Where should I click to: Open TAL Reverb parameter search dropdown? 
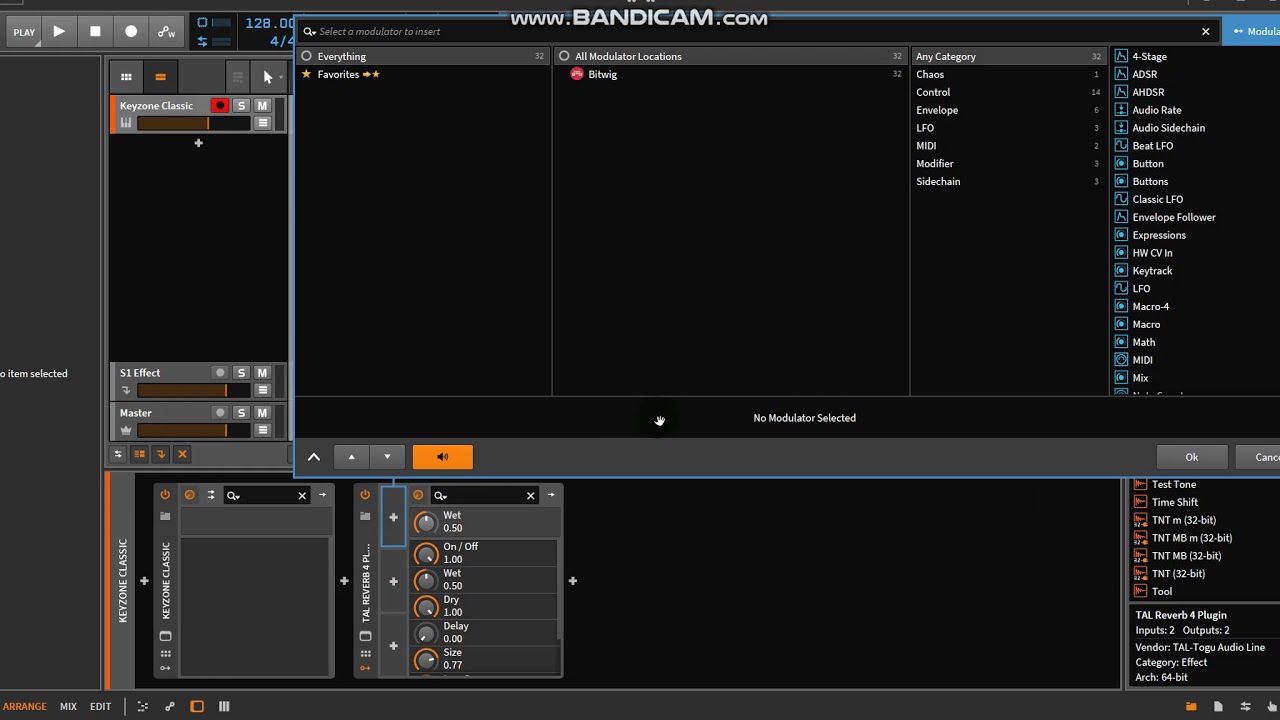(440, 495)
